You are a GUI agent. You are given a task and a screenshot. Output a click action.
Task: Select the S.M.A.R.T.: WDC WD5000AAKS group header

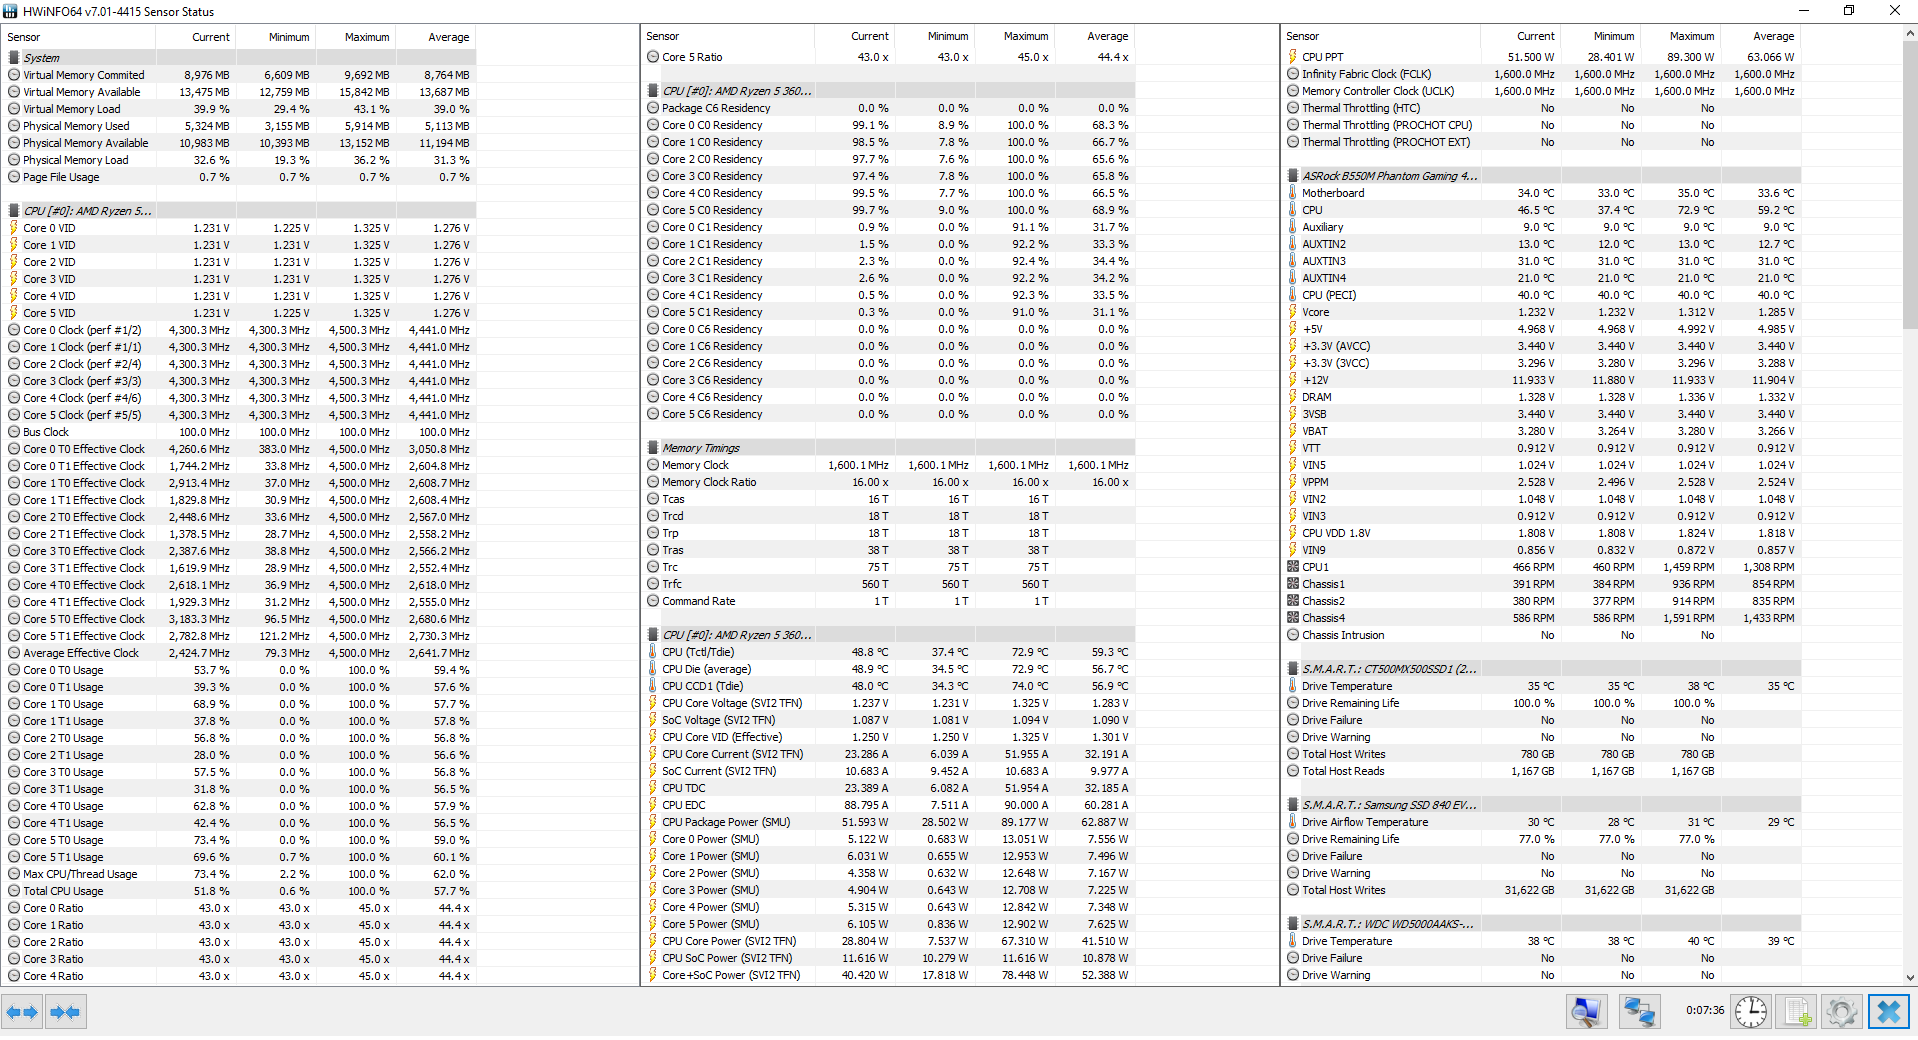1541,924
